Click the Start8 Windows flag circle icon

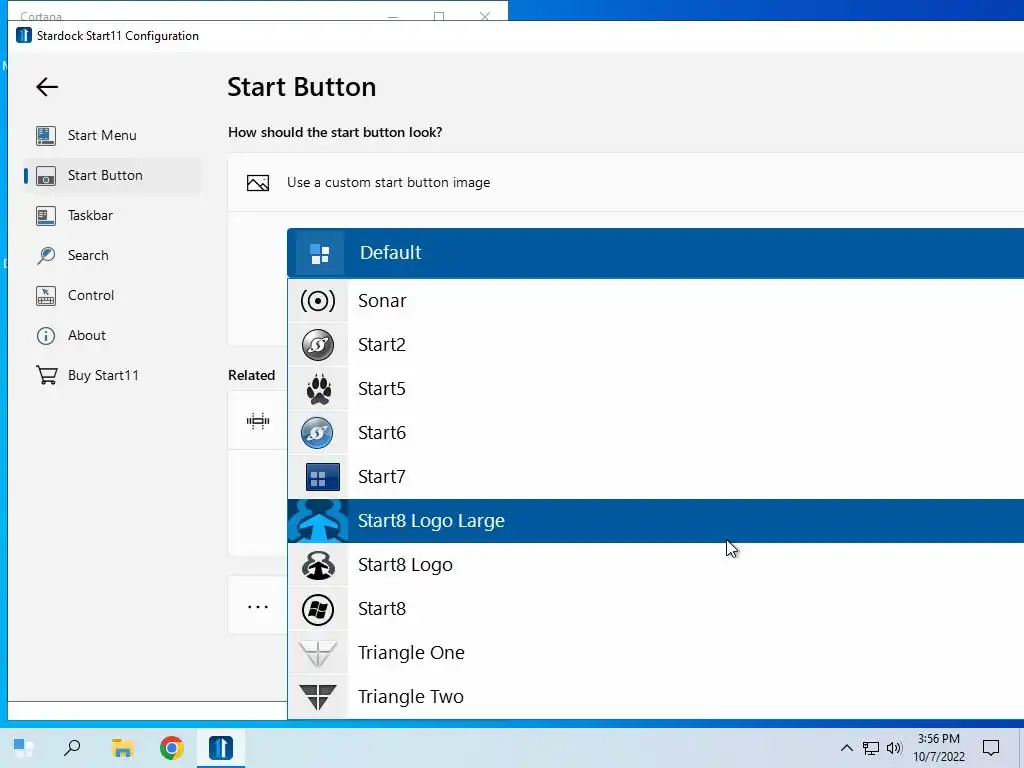(x=318, y=609)
